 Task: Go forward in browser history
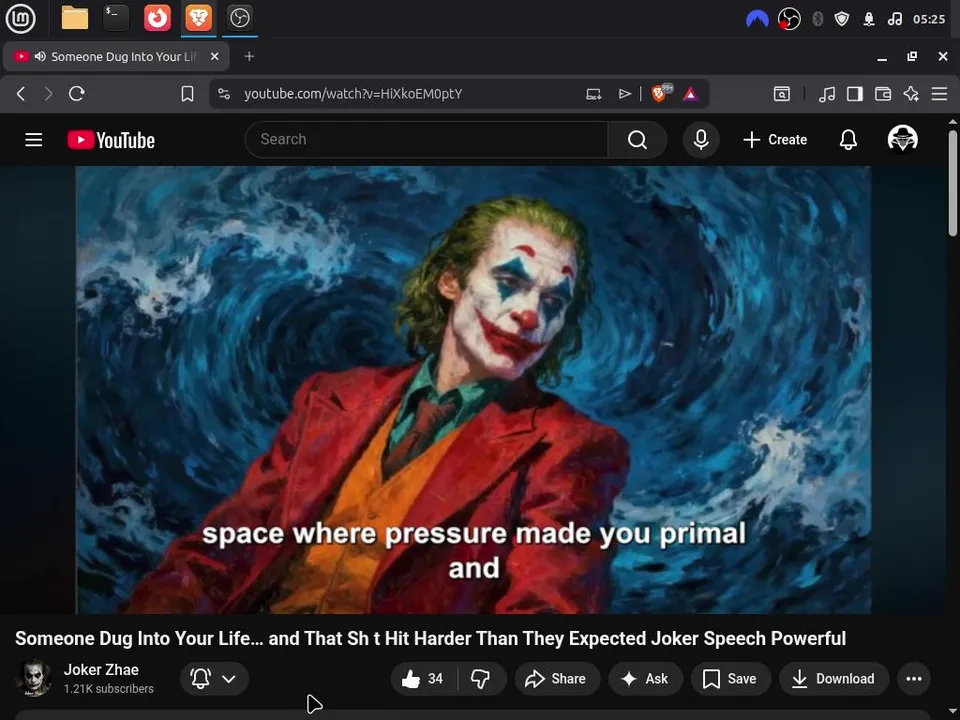(48, 94)
